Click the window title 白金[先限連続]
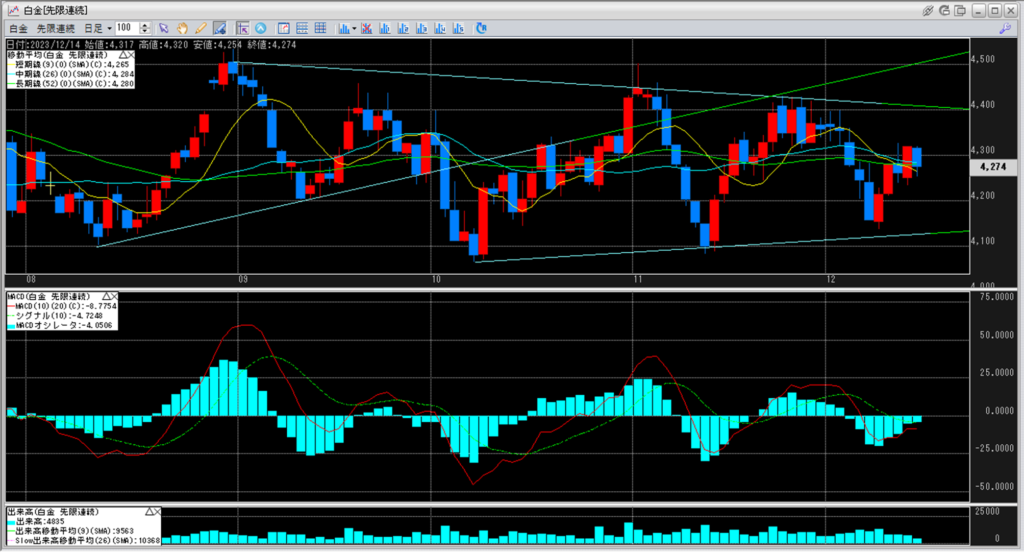This screenshot has height=552, width=1024. coord(56,10)
